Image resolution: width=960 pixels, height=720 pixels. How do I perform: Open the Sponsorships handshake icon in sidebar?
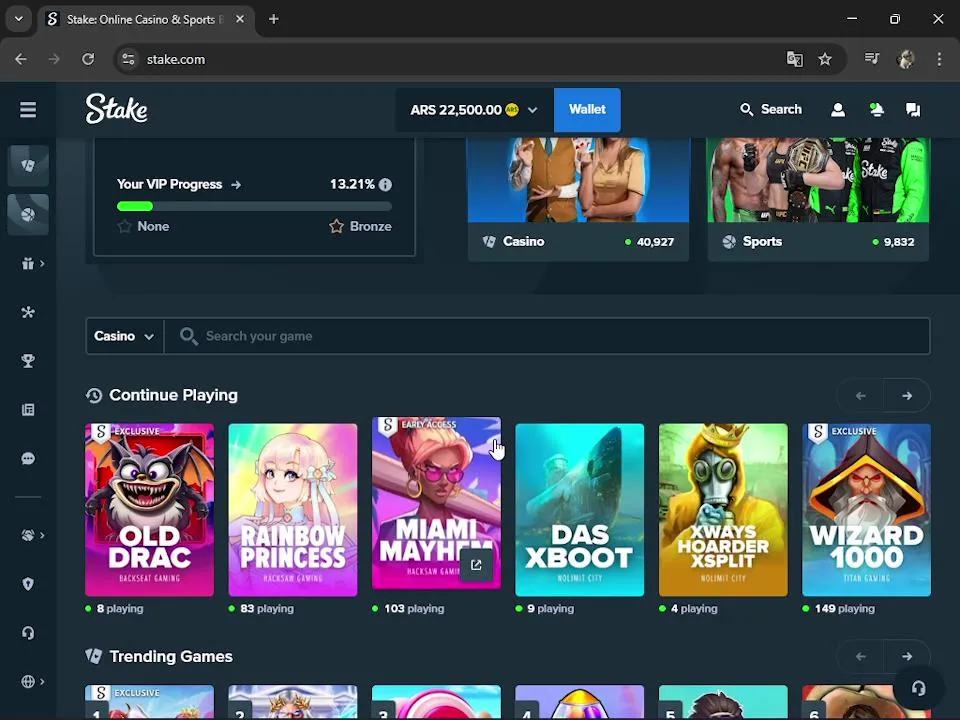[x=28, y=535]
